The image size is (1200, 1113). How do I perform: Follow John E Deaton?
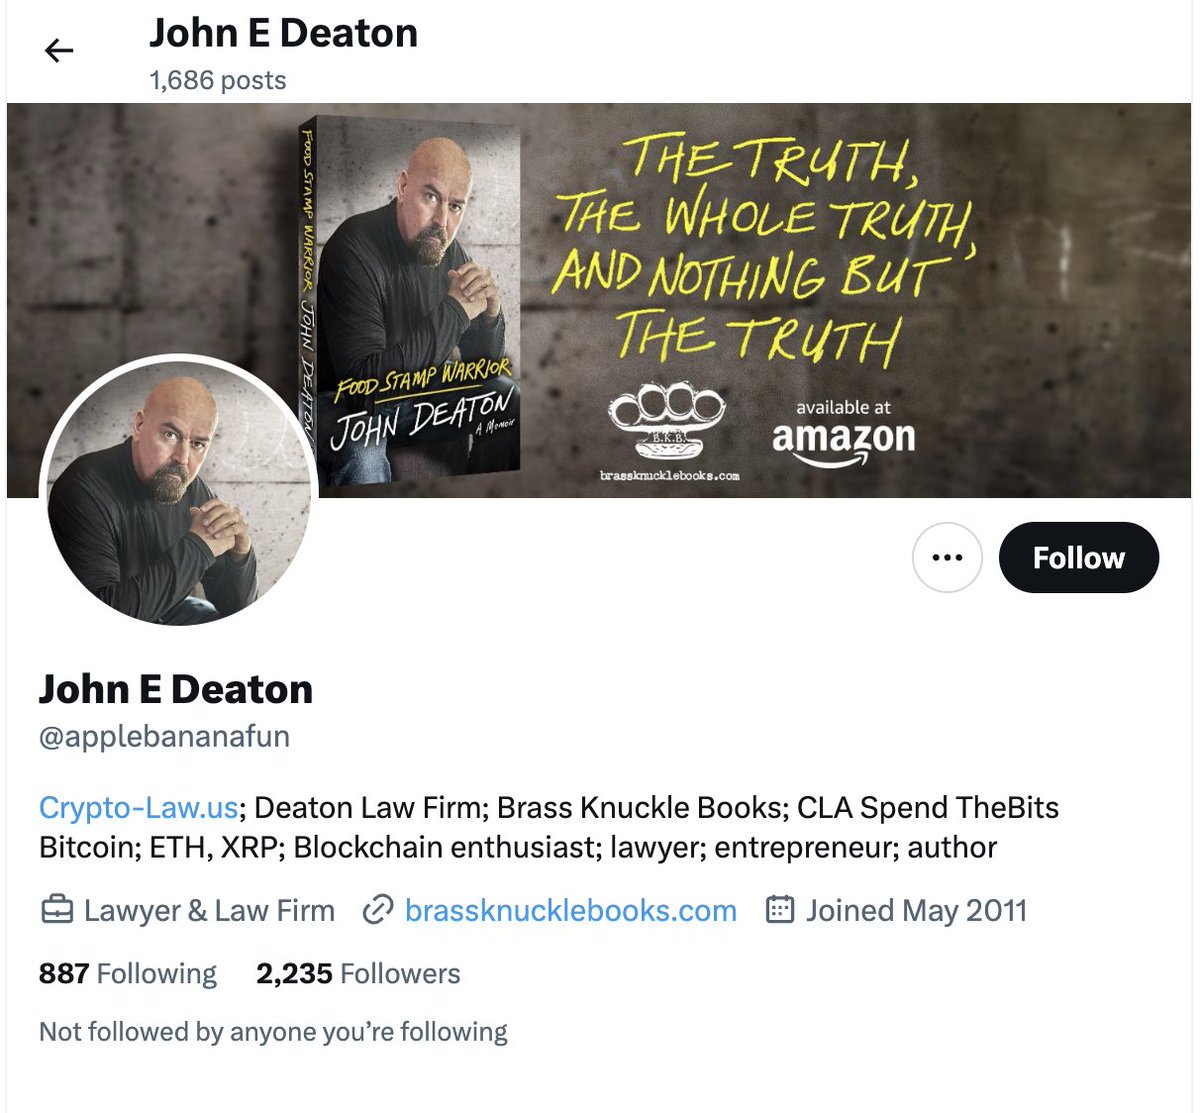tap(1078, 557)
